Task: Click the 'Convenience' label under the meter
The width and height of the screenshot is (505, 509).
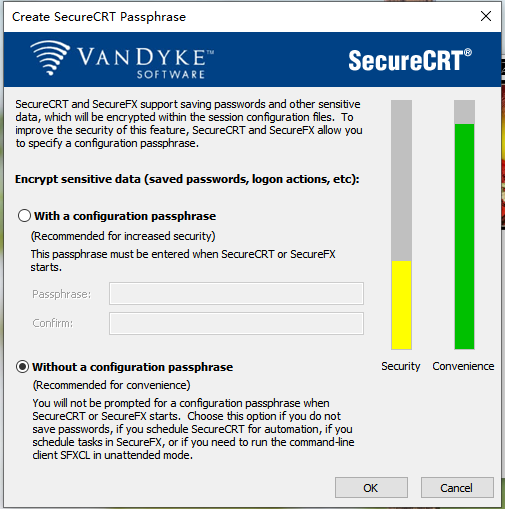Action: pos(463,366)
